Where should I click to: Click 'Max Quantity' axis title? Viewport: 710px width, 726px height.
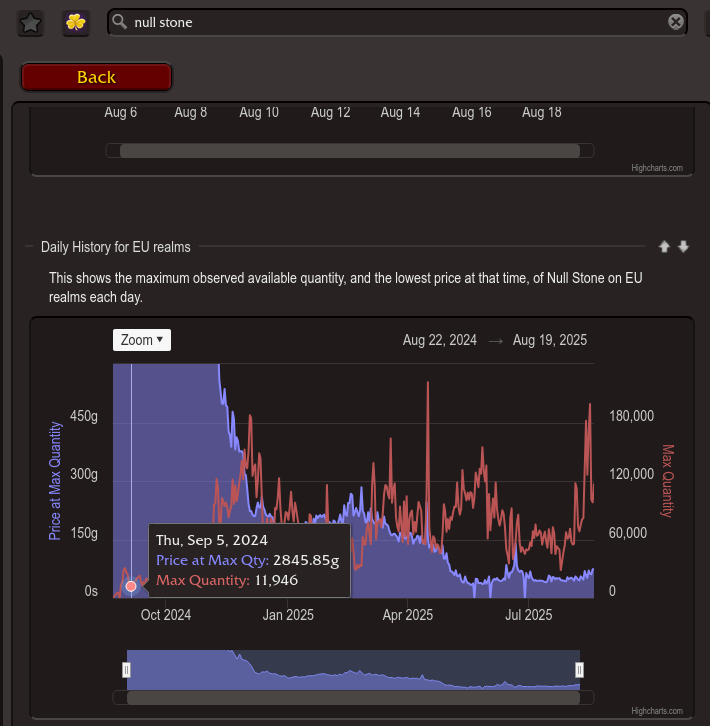point(667,481)
